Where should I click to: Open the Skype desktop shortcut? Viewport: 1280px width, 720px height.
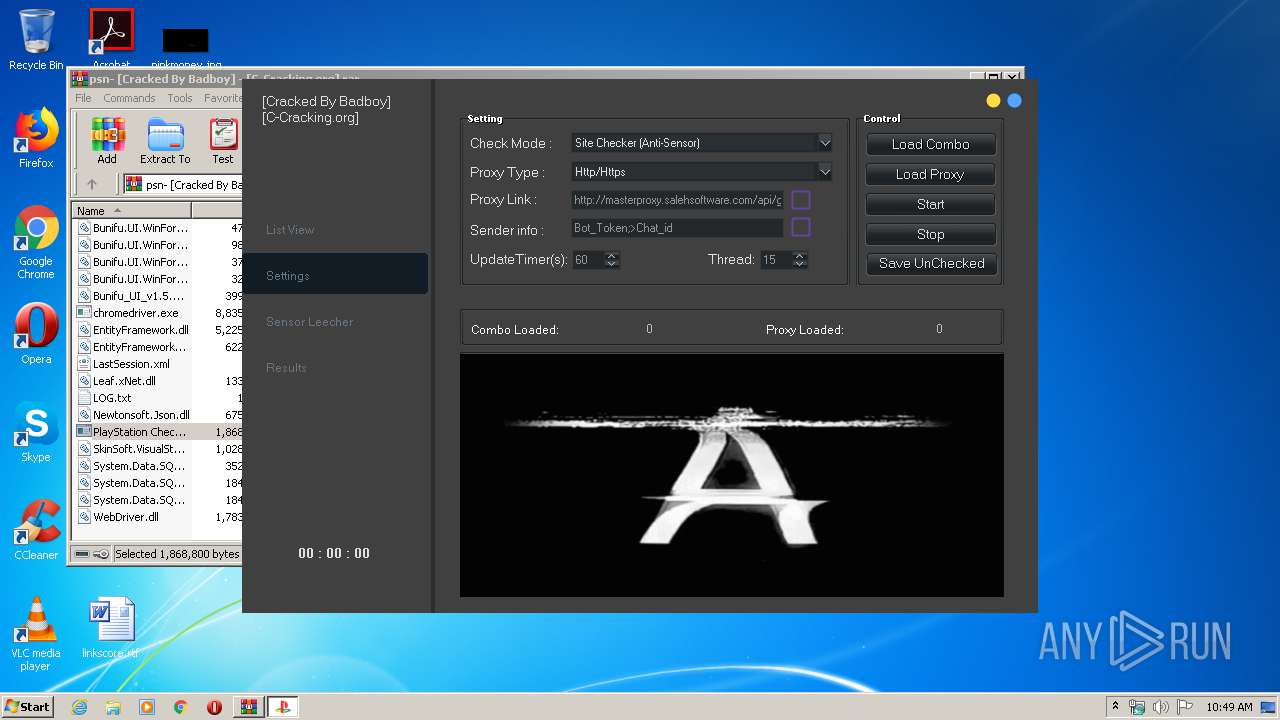click(36, 432)
